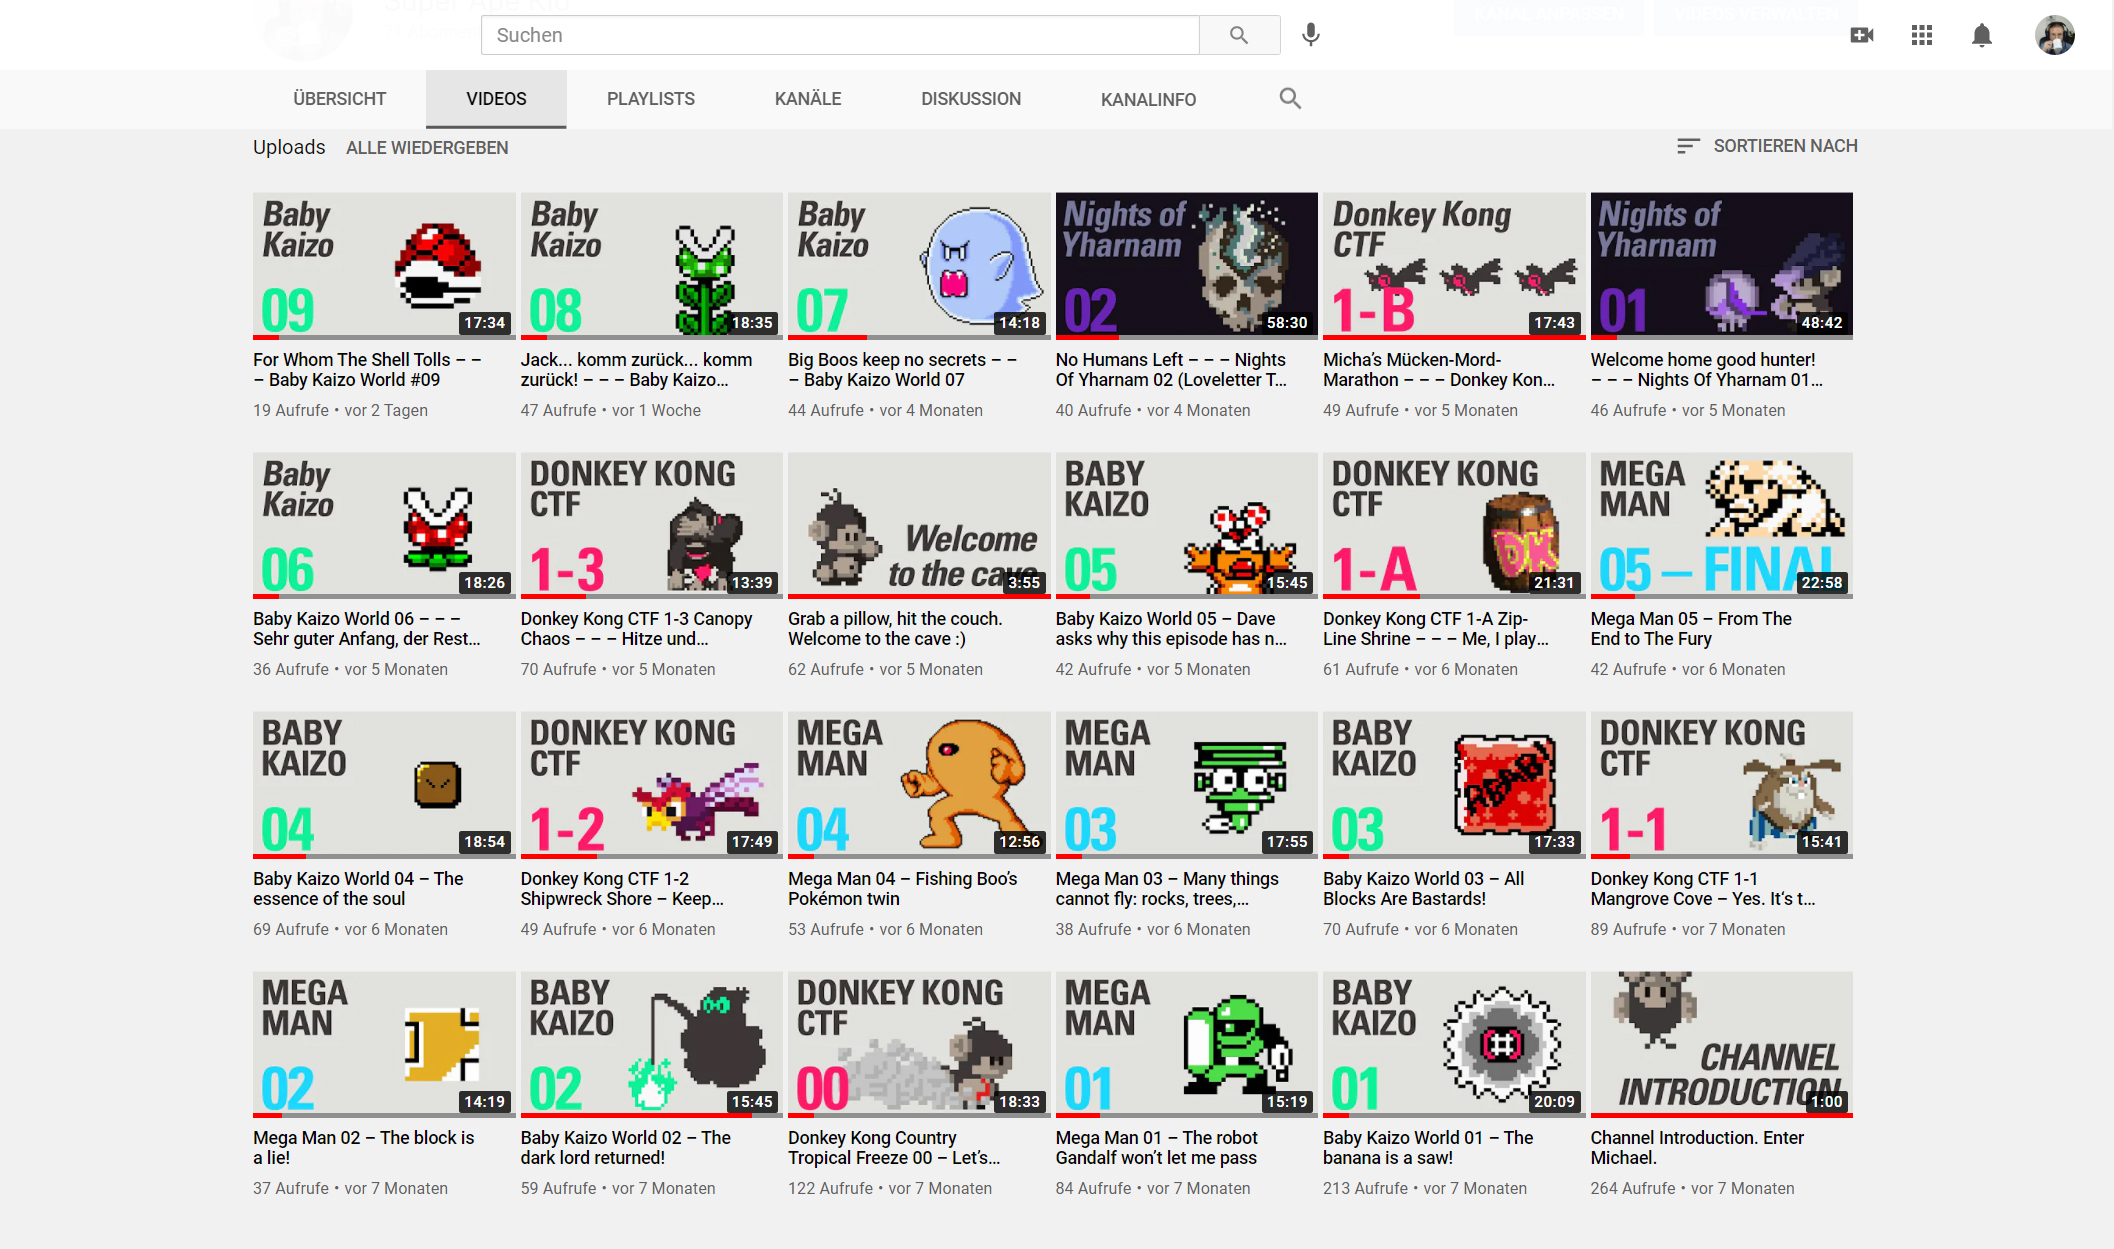The image size is (2114, 1249).
Task: Click title Jack... komm zurück
Action: point(636,369)
